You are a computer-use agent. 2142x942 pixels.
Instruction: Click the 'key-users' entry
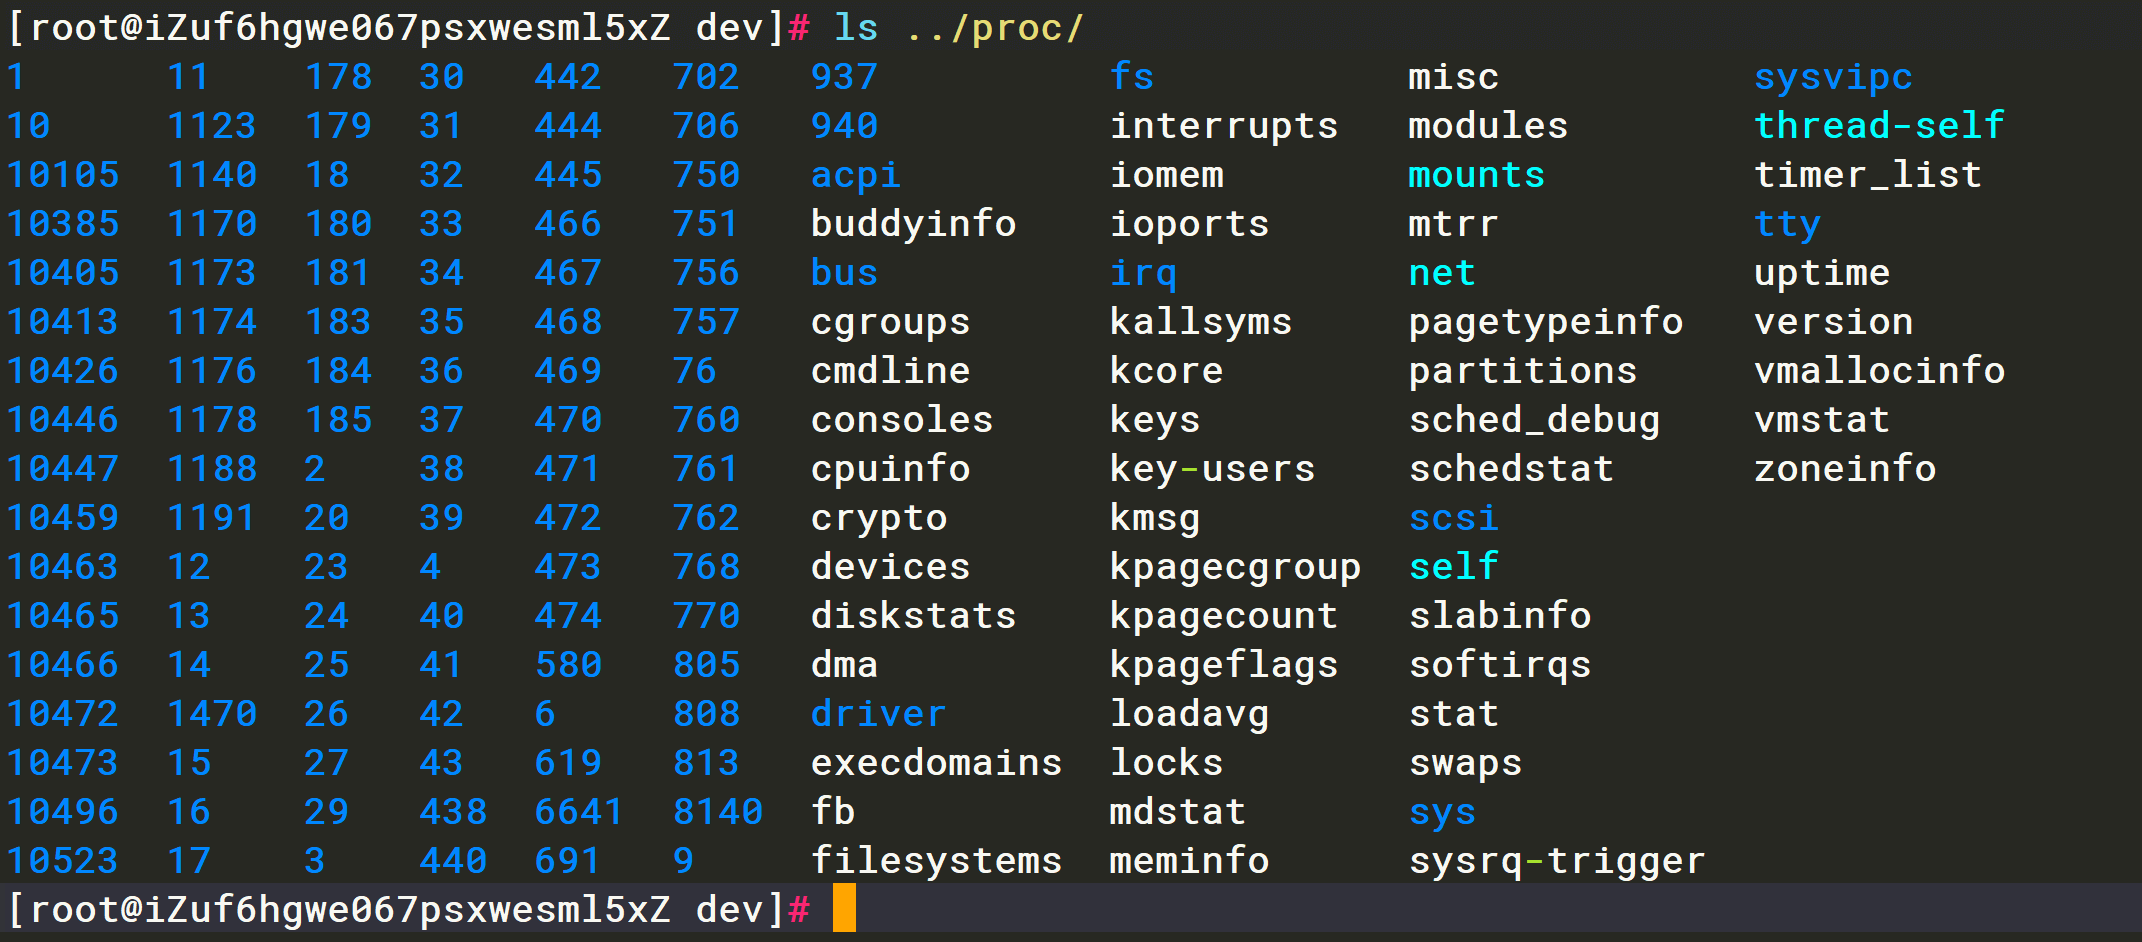1212,469
